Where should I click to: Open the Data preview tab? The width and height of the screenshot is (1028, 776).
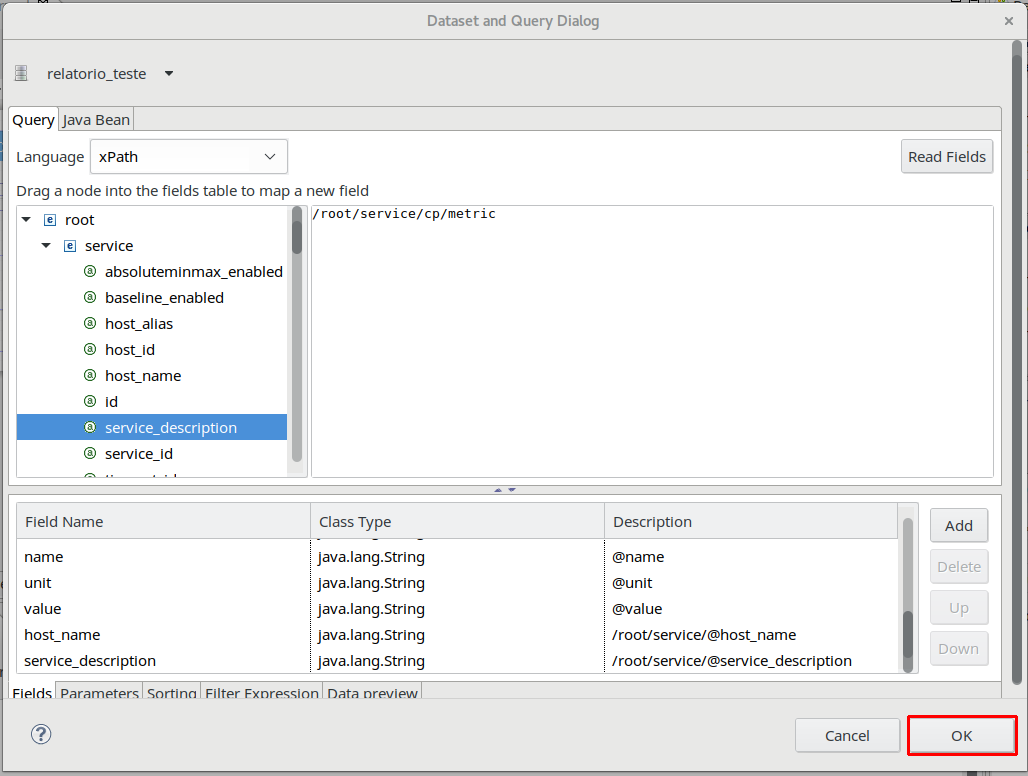372,693
